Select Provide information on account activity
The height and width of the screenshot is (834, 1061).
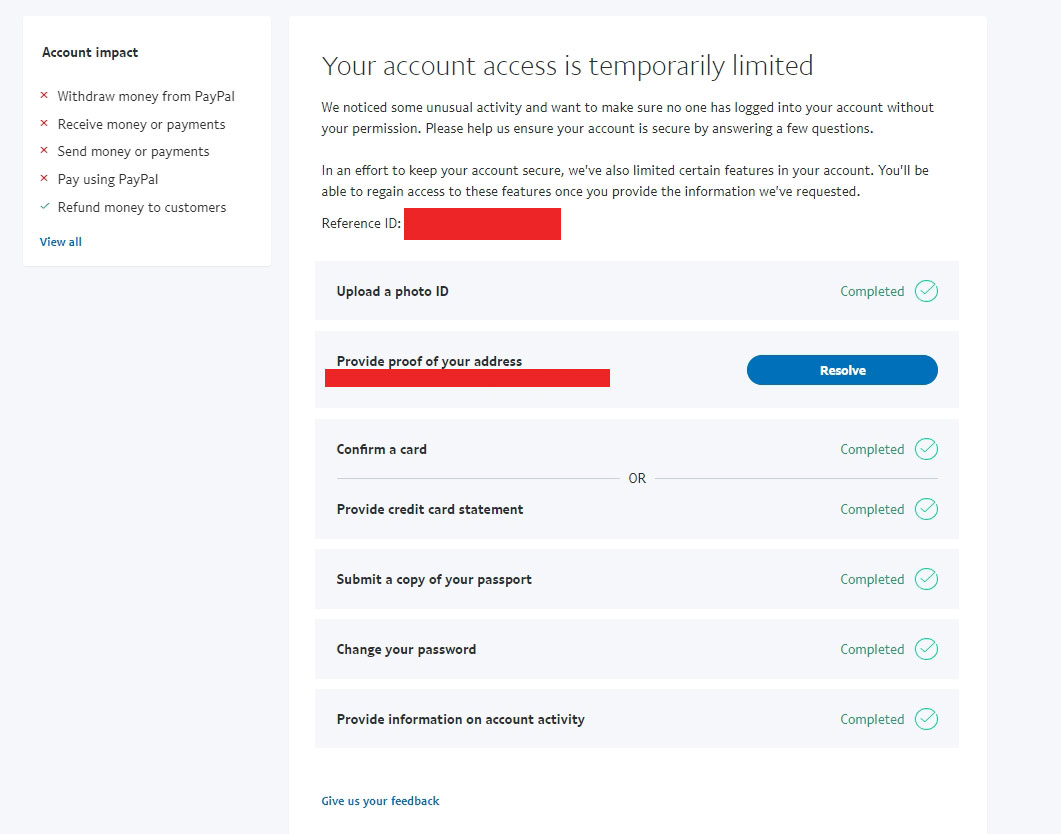click(461, 719)
